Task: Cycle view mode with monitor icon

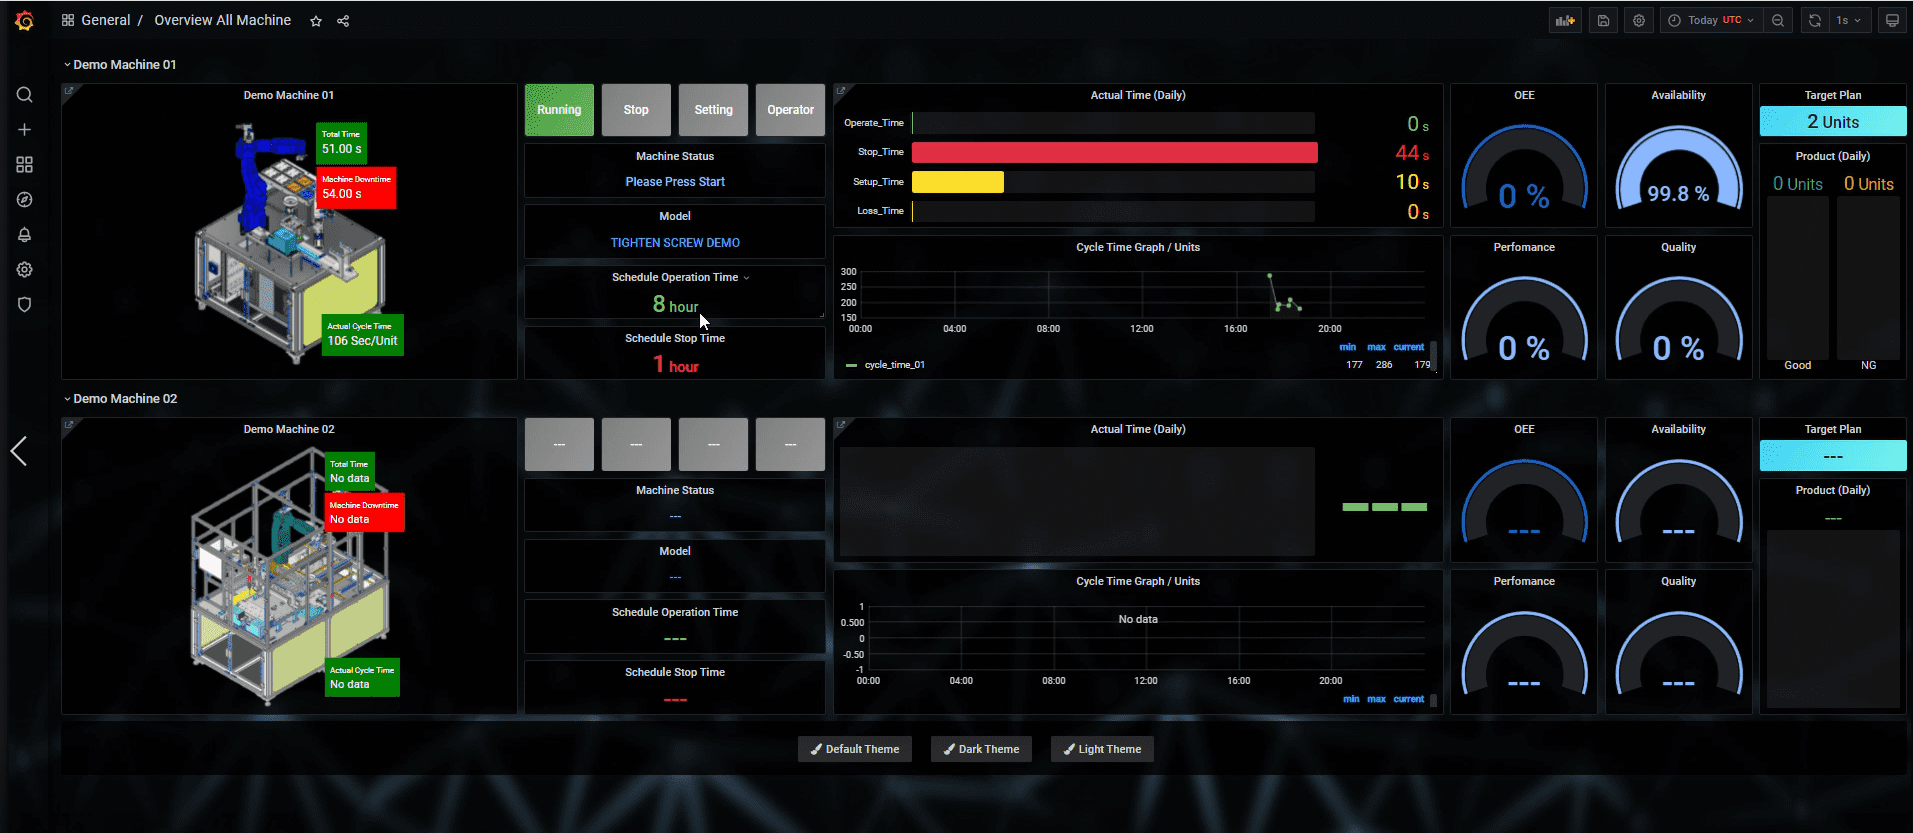Action: [x=1891, y=21]
